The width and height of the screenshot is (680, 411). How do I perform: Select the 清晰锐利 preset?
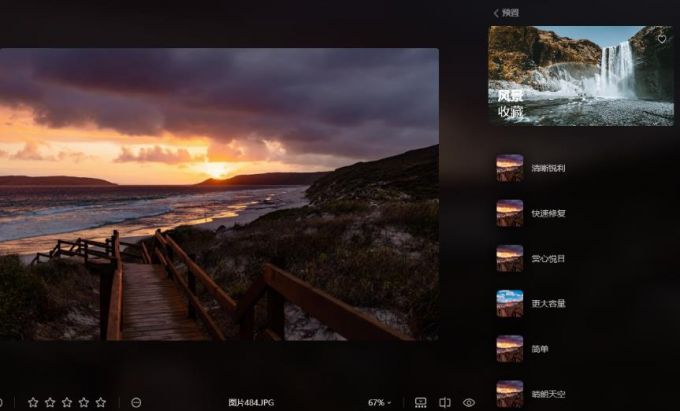tap(548, 168)
